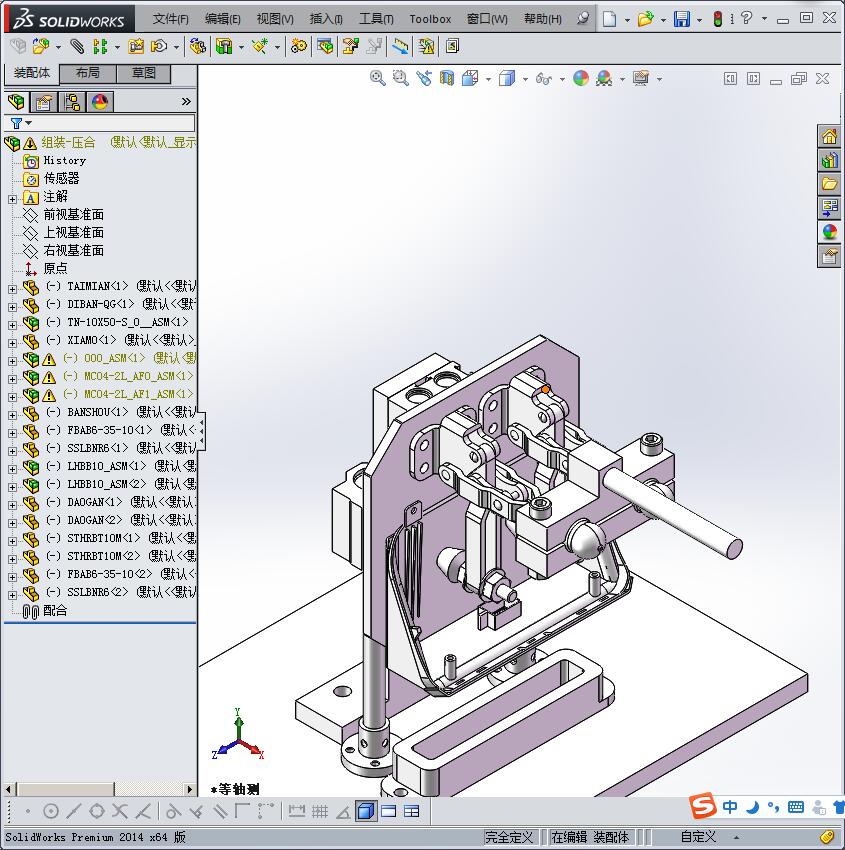Select the 原点 origin item
Screen dimensions: 845x850
coord(55,268)
